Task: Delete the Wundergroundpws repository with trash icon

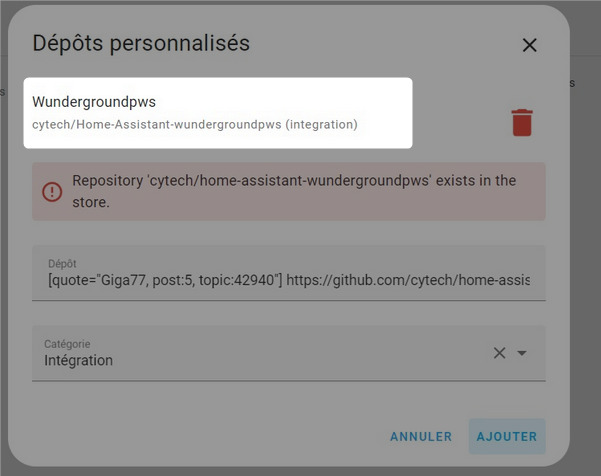Action: 522,122
